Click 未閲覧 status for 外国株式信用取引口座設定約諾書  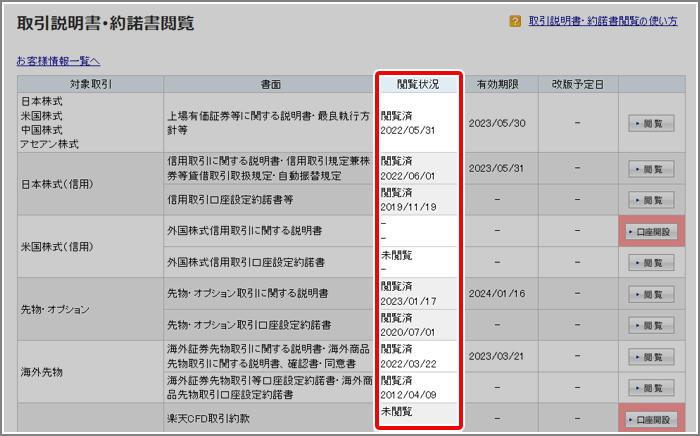[x=396, y=255]
